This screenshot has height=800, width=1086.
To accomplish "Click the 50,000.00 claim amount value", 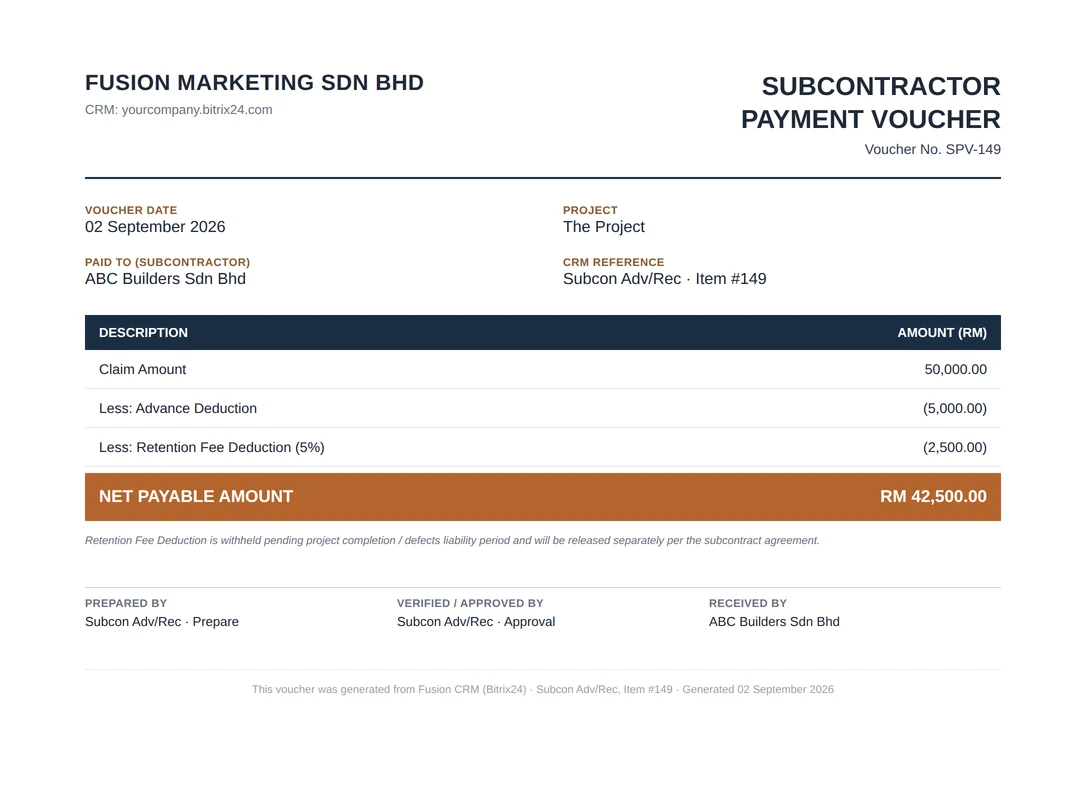I will (956, 369).
